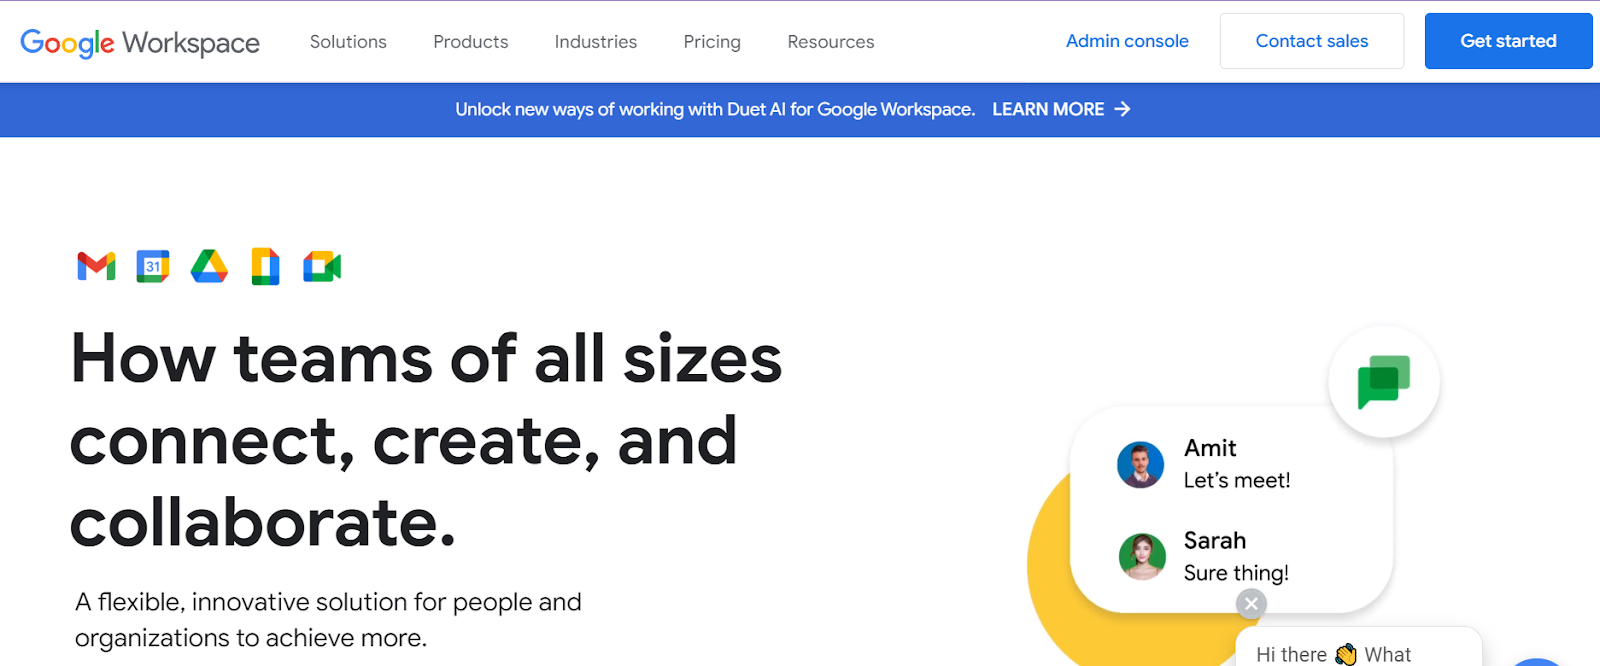Click the Contact sales button

coord(1312,41)
